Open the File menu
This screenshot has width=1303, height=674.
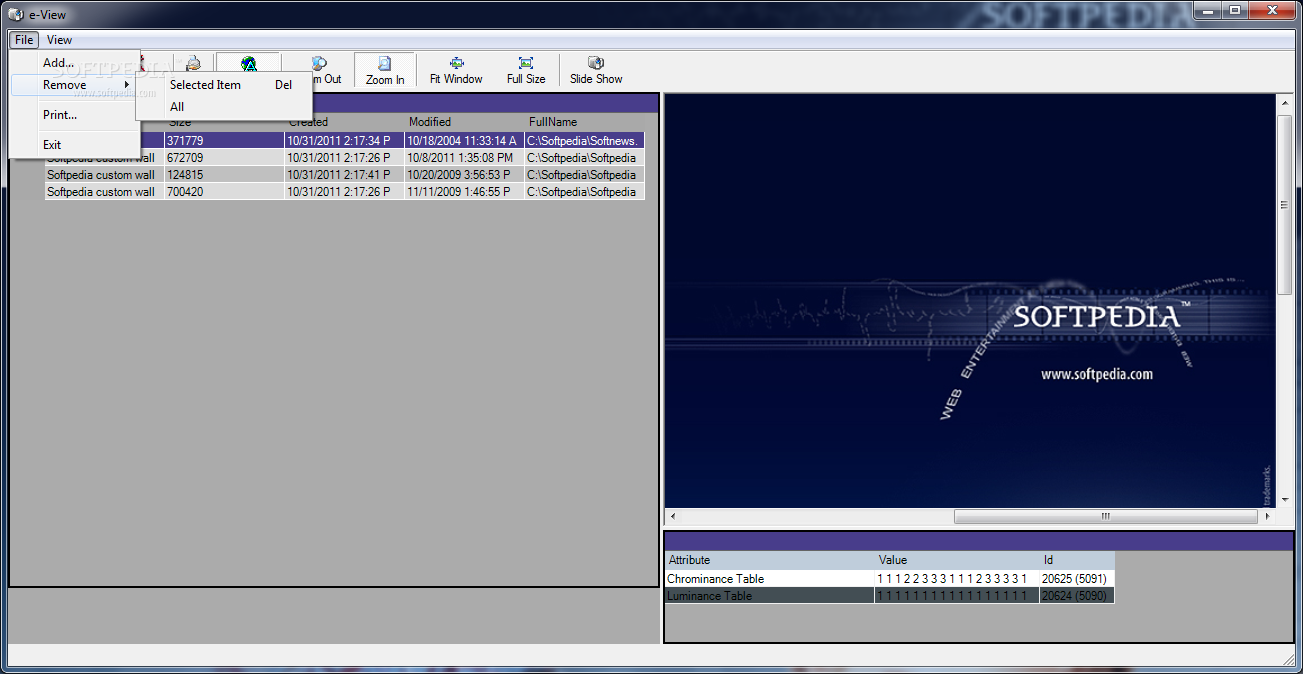(24, 40)
